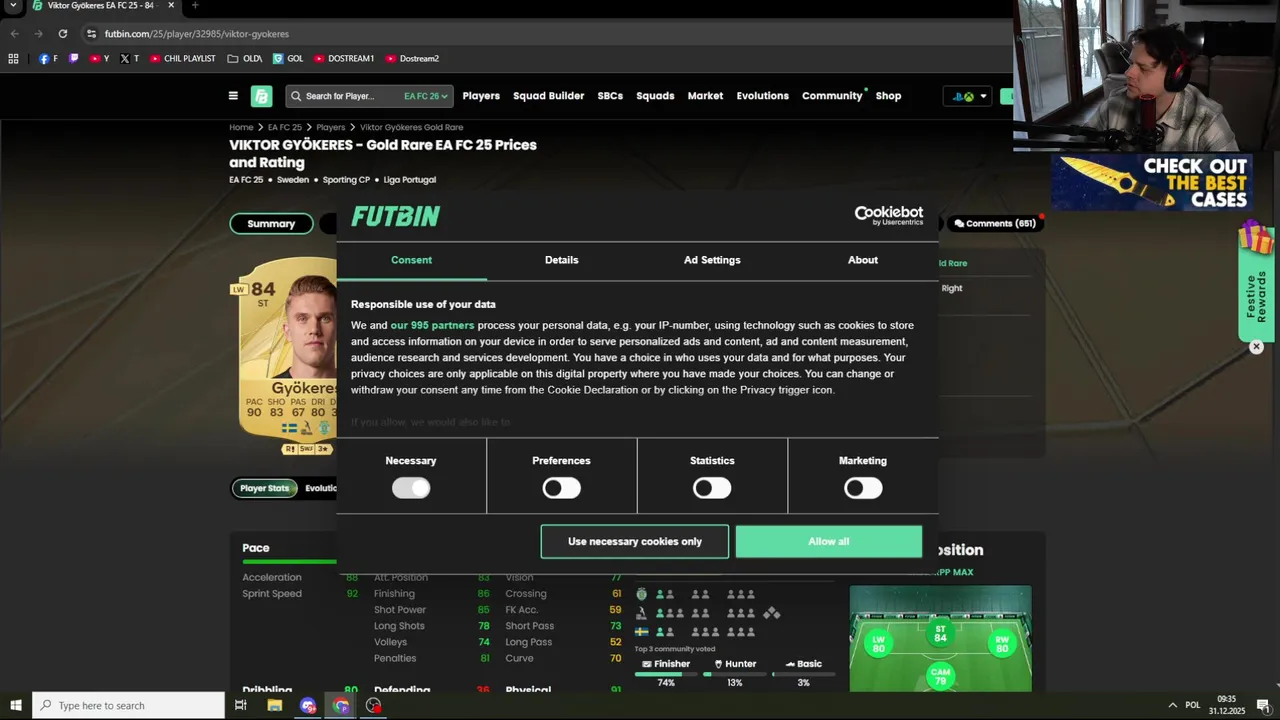The image size is (1280, 720).
Task: Open the Facebook 'F' bookmark
Action: point(48,59)
